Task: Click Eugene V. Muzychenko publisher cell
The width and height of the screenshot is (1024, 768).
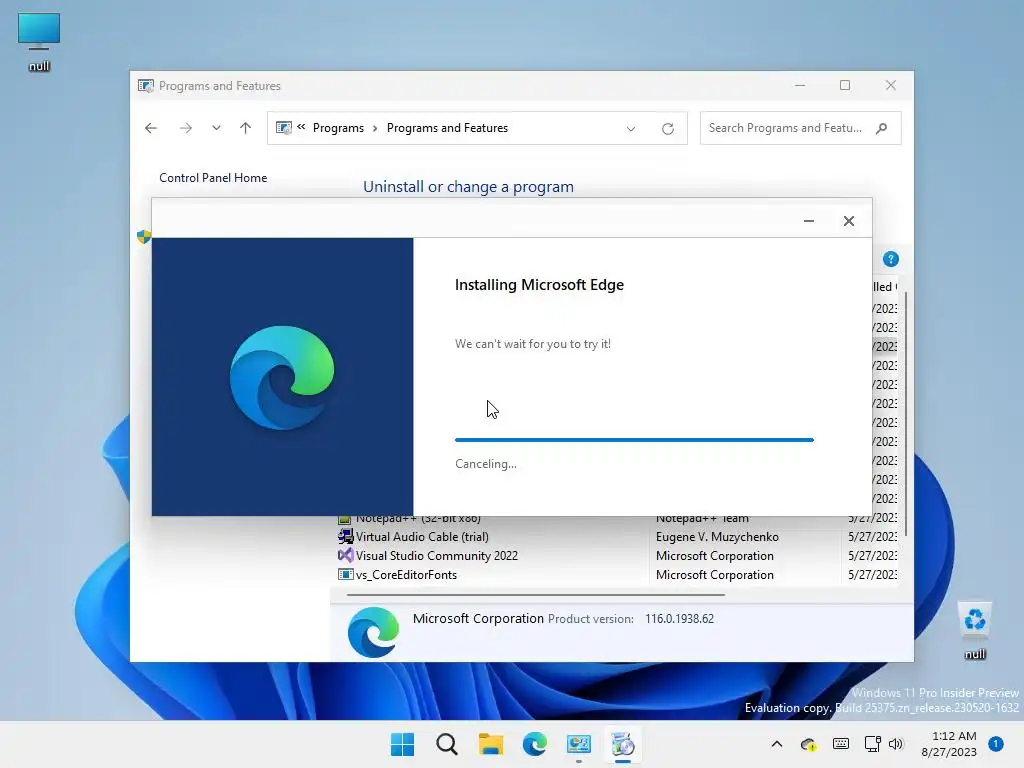Action: coord(717,537)
